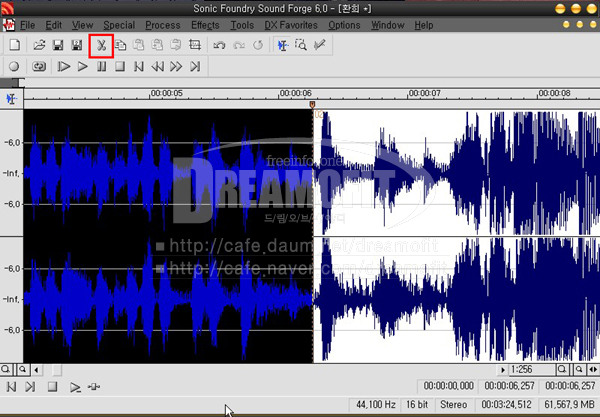Select the Pencil tool
Viewport: 600px width, 417px height.
[320, 45]
